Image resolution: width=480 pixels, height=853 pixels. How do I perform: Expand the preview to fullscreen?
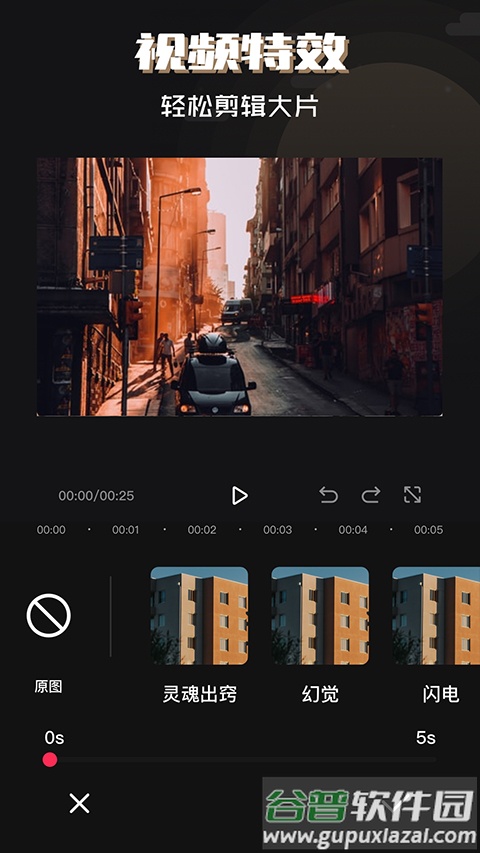(x=413, y=495)
